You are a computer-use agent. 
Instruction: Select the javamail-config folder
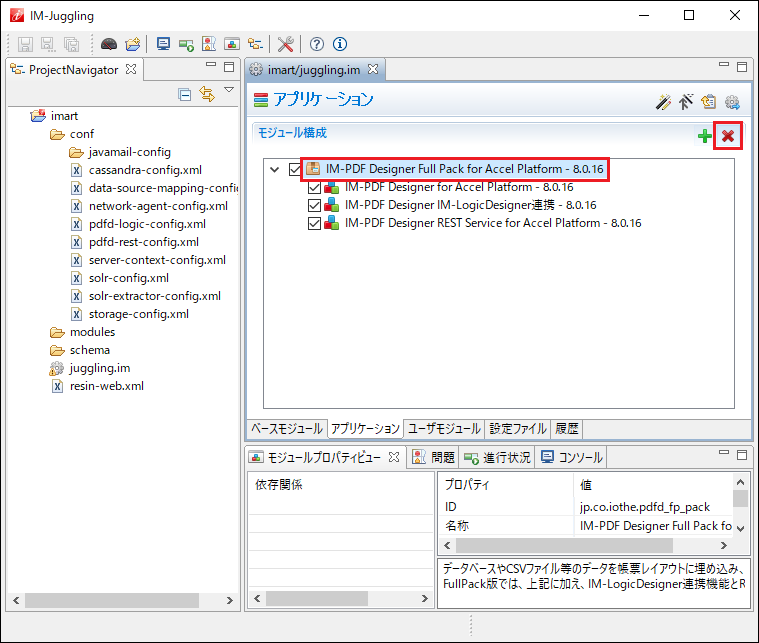pos(120,152)
